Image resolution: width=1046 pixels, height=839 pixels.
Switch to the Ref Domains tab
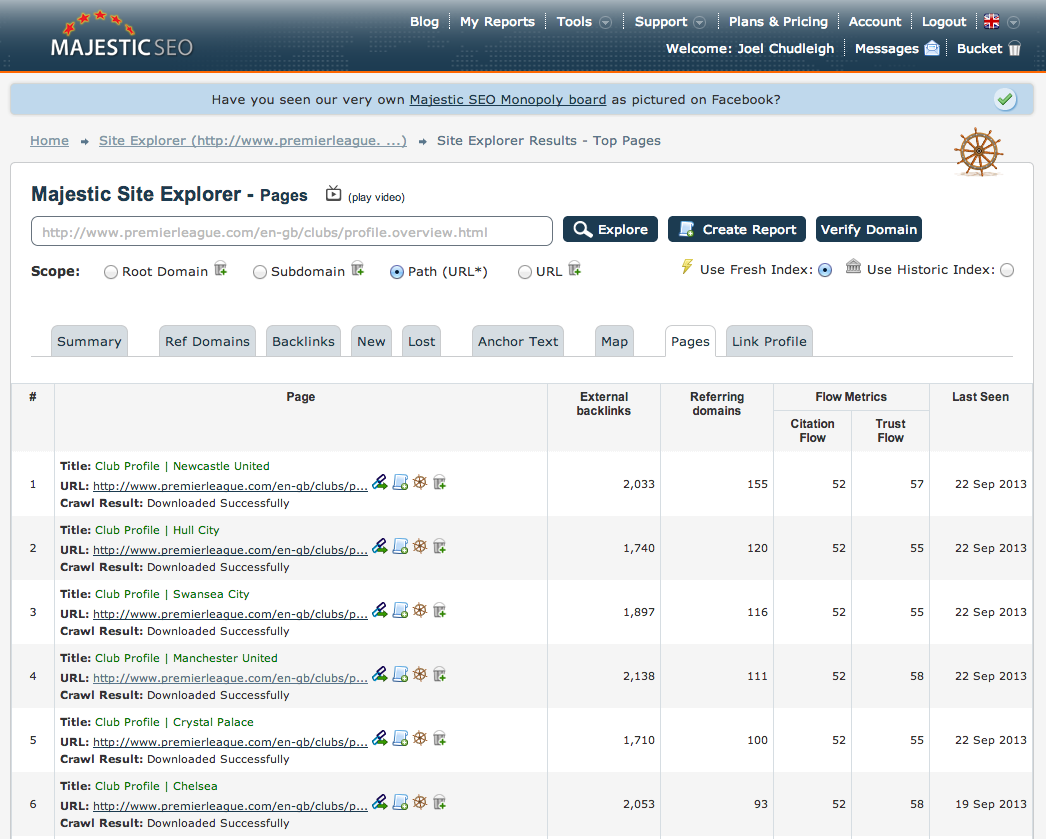point(207,341)
